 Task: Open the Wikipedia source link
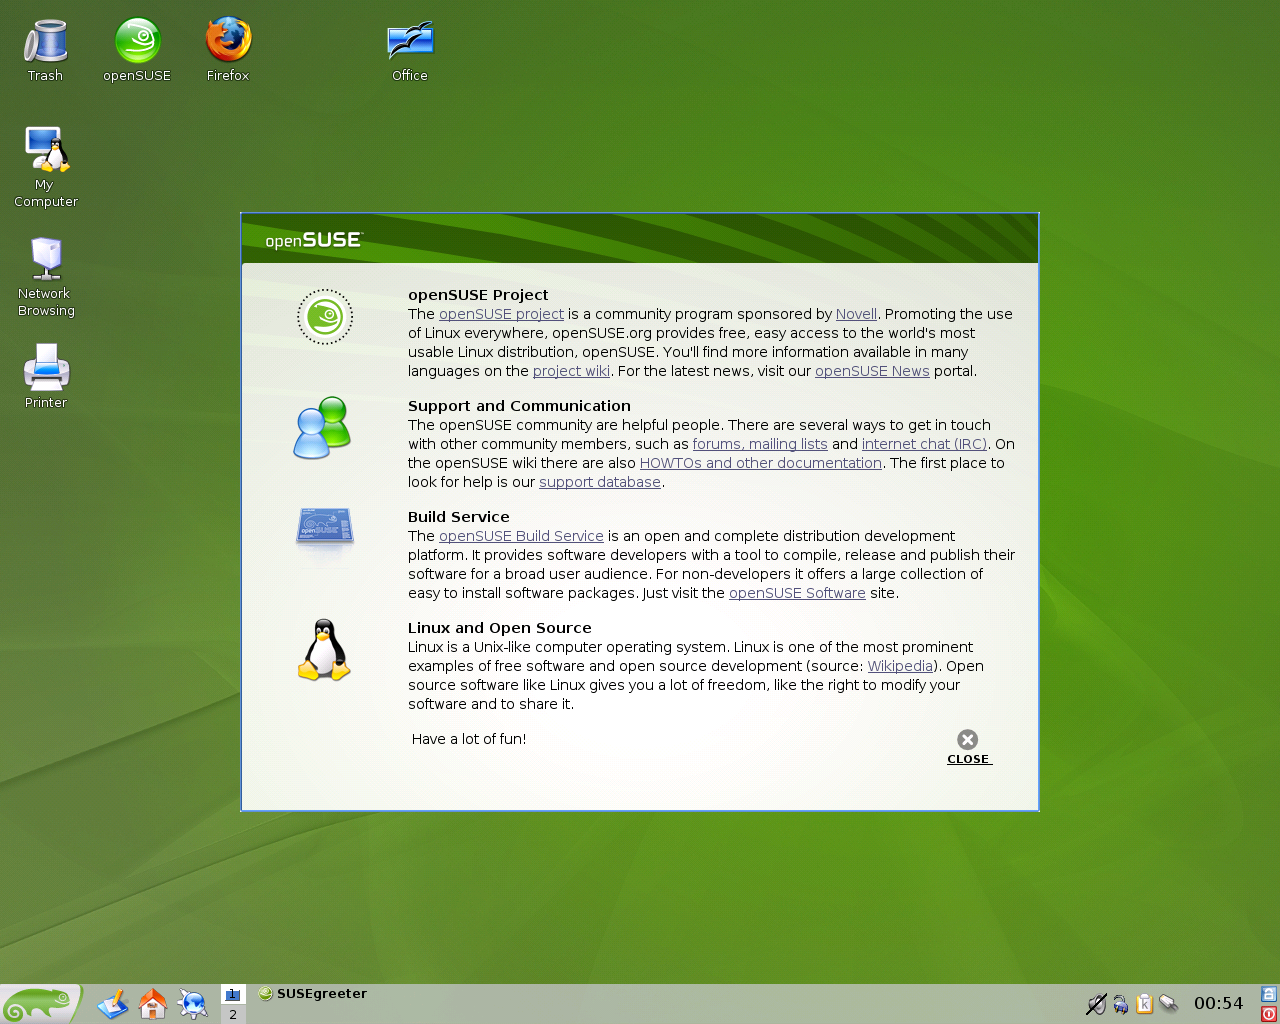(x=900, y=666)
